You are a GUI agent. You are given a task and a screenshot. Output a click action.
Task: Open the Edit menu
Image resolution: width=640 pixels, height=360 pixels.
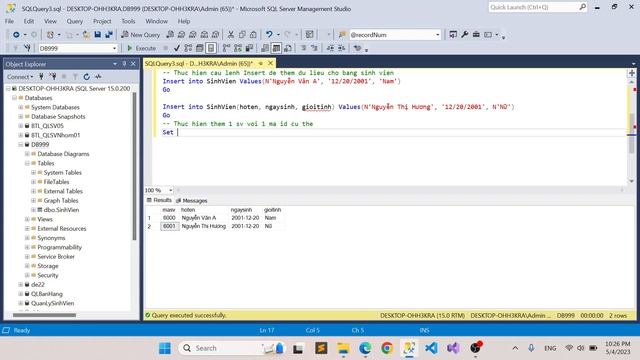coord(29,21)
